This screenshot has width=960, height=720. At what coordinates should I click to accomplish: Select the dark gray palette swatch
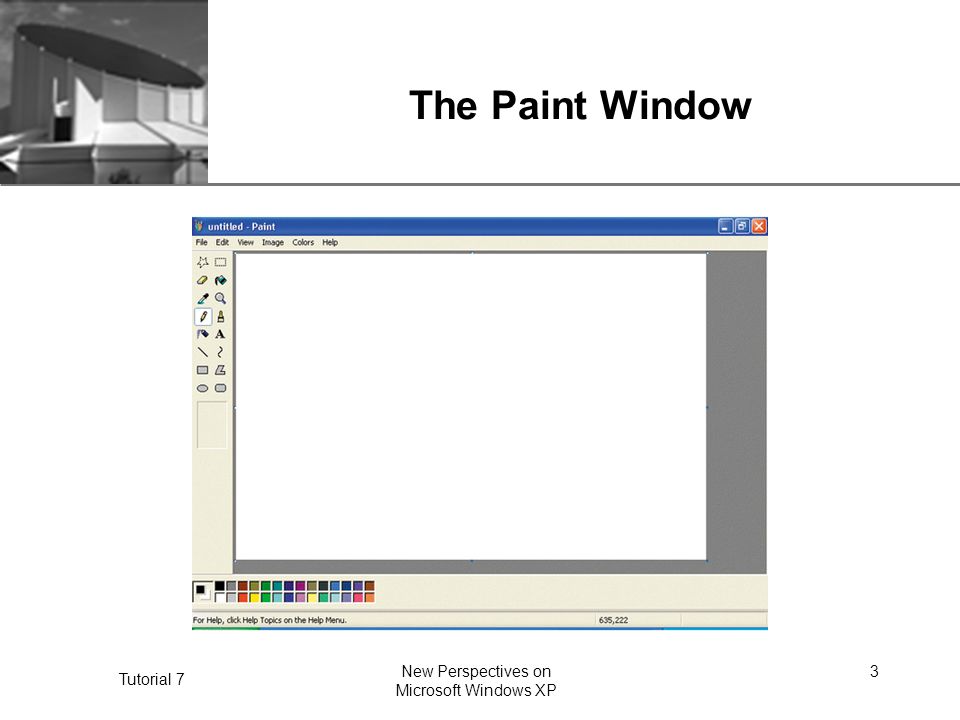tap(231, 586)
